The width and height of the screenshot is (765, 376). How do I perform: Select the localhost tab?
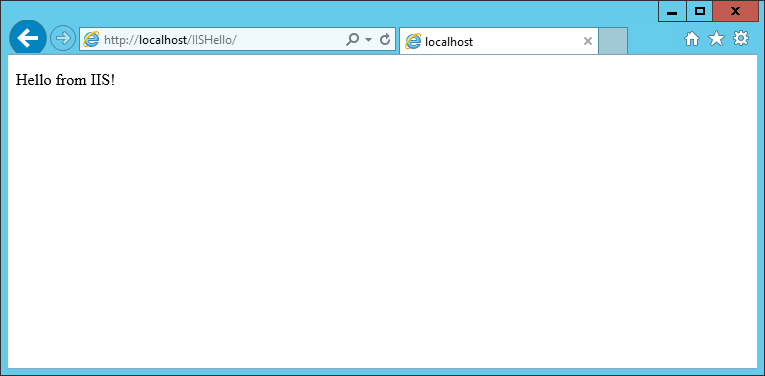pos(499,41)
